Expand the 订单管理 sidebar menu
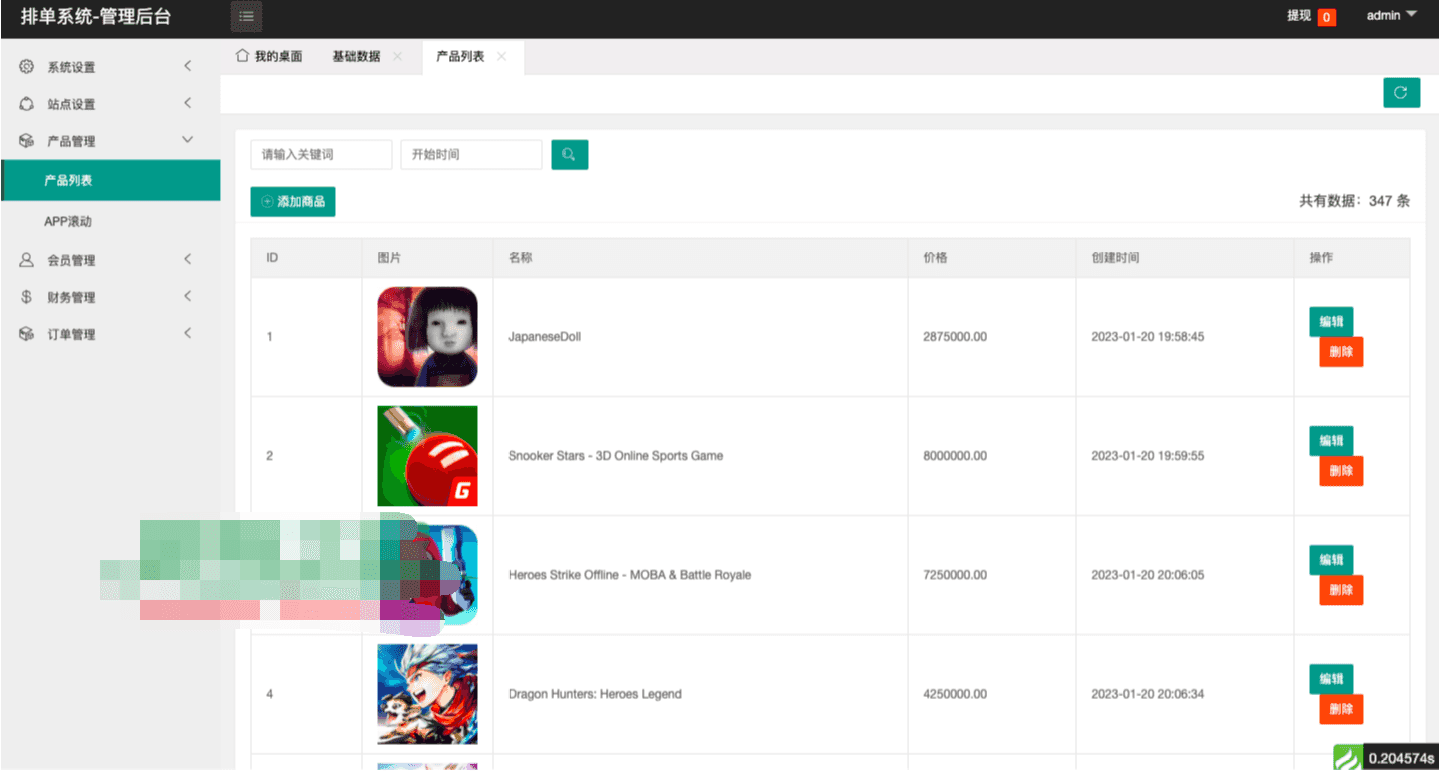The height and width of the screenshot is (775, 1442). pyautogui.click(x=110, y=334)
